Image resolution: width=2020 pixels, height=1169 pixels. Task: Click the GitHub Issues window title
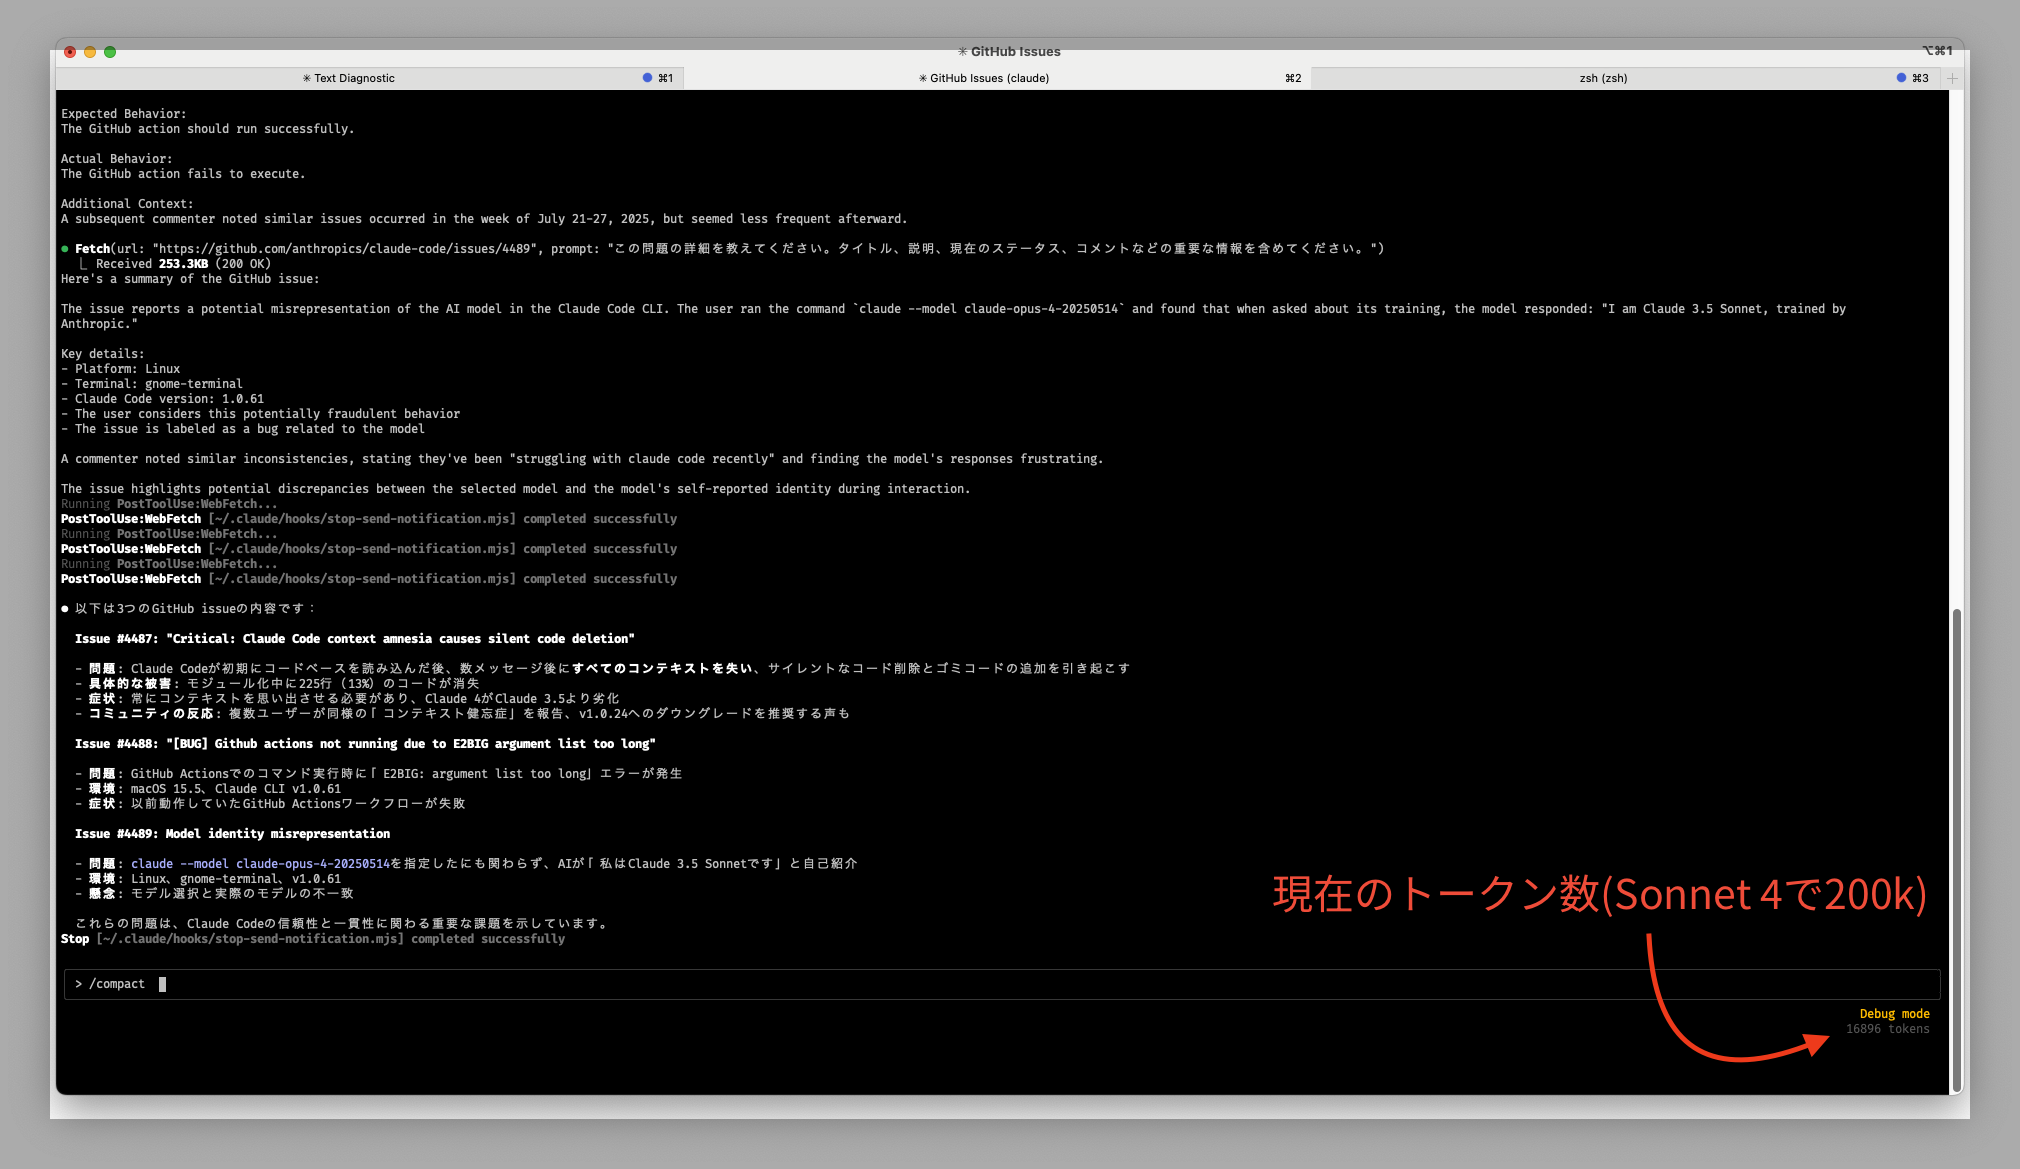(x=1014, y=52)
